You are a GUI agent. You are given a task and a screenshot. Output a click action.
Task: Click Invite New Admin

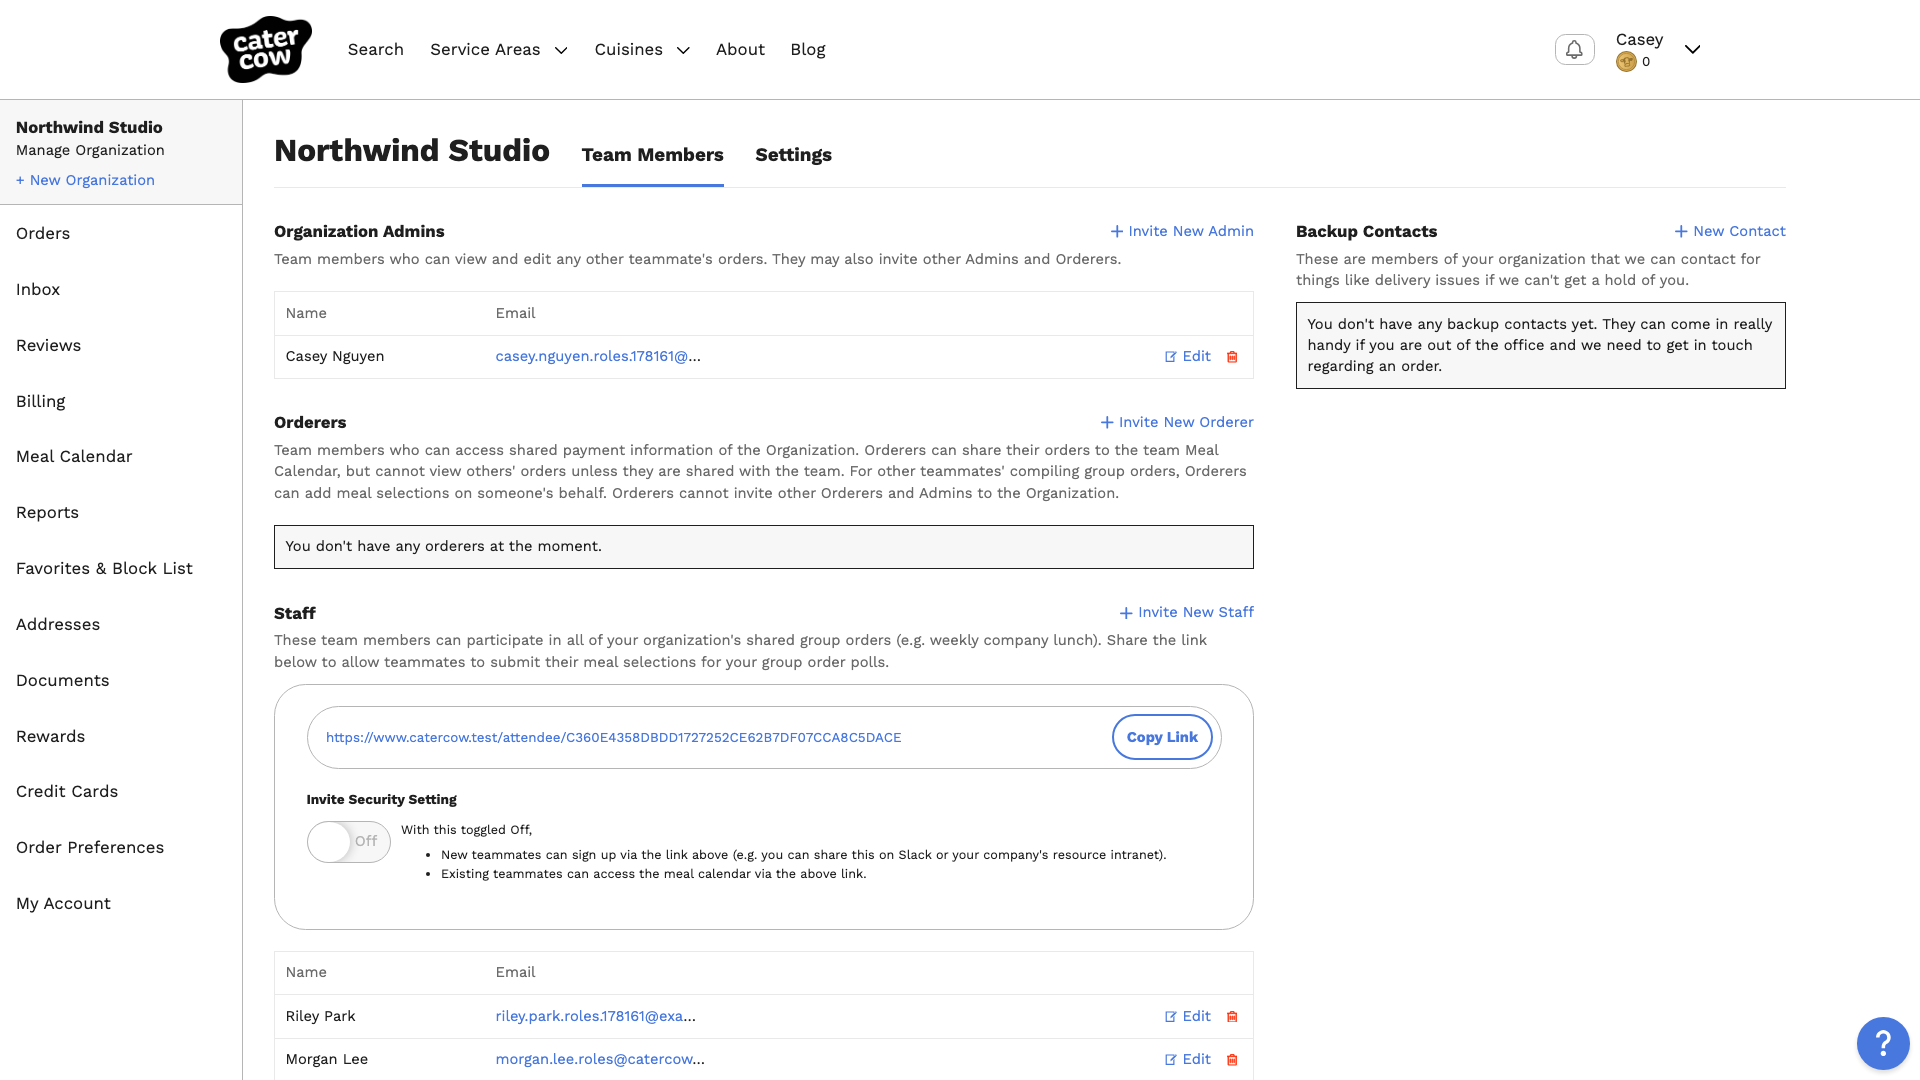[x=1181, y=231]
